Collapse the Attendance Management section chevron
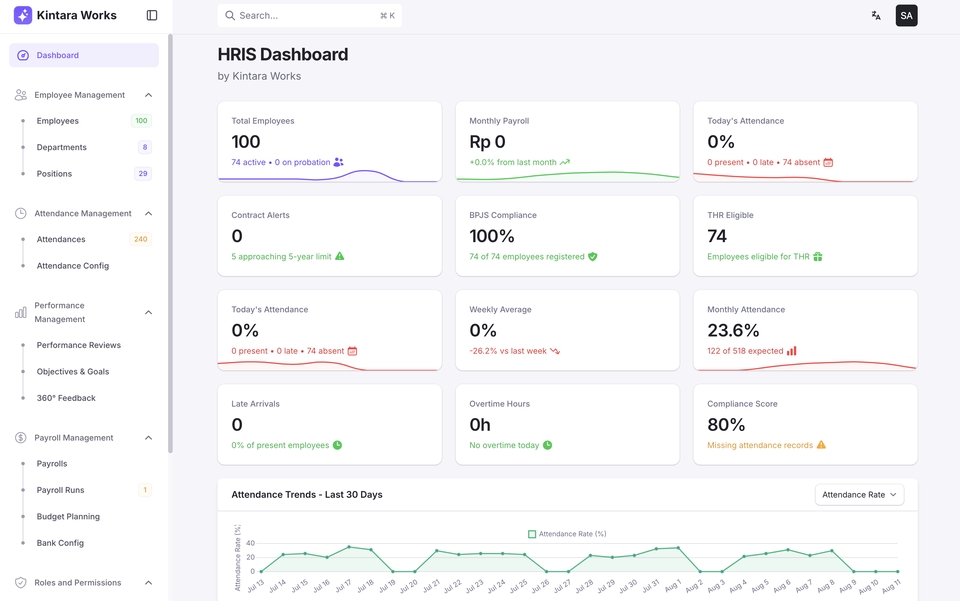The height and width of the screenshot is (601, 960). (148, 213)
